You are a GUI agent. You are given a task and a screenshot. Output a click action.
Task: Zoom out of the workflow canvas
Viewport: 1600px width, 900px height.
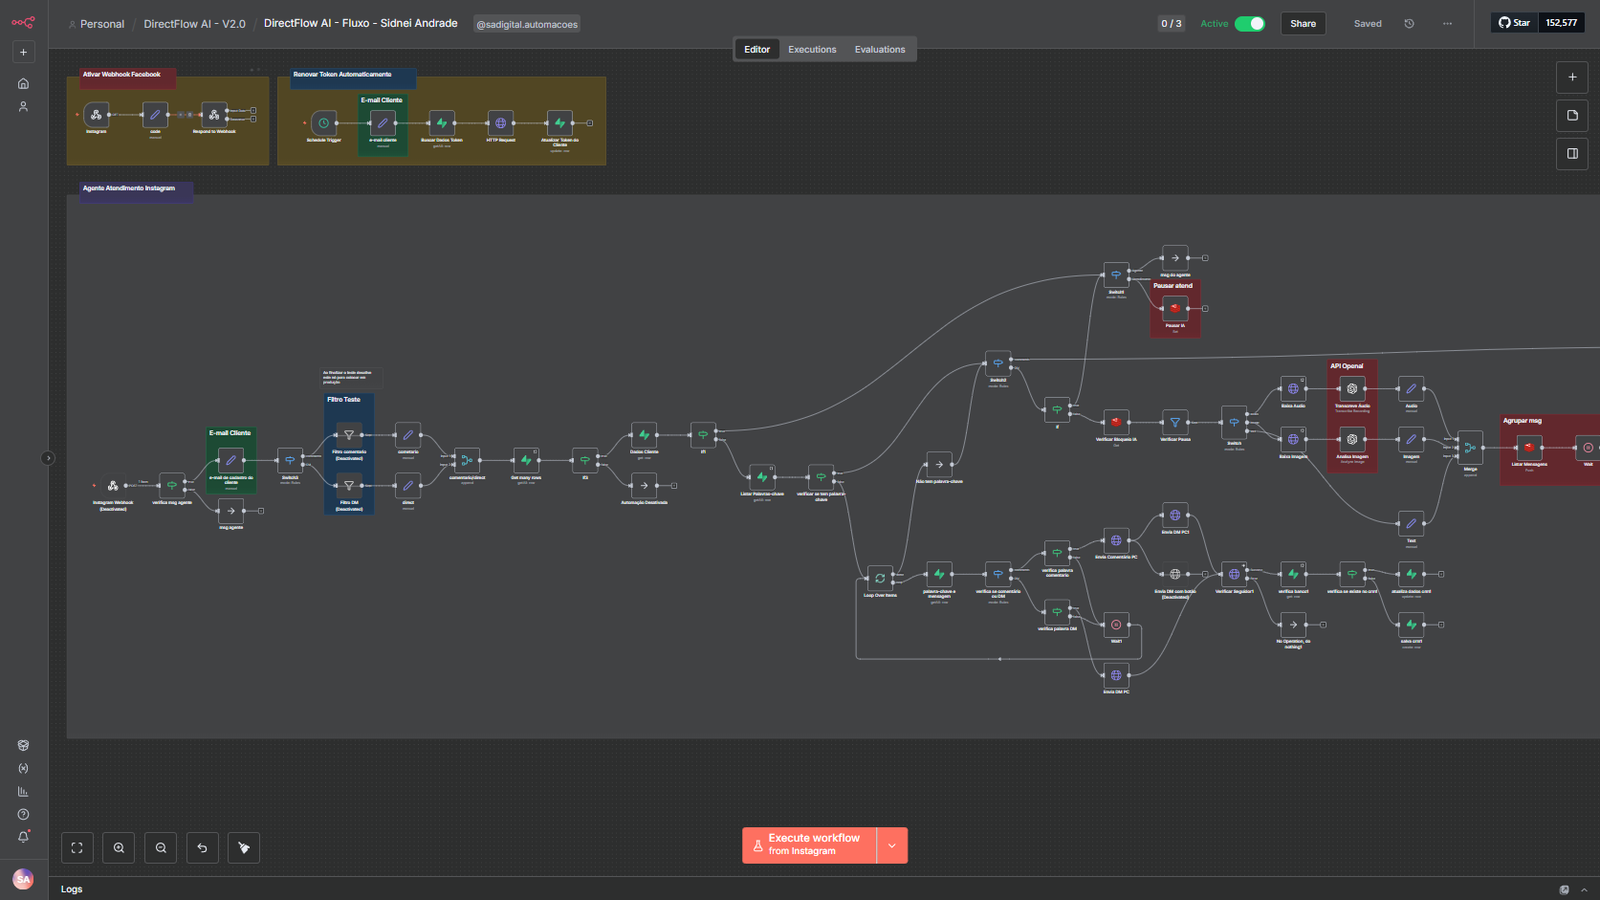coord(161,848)
